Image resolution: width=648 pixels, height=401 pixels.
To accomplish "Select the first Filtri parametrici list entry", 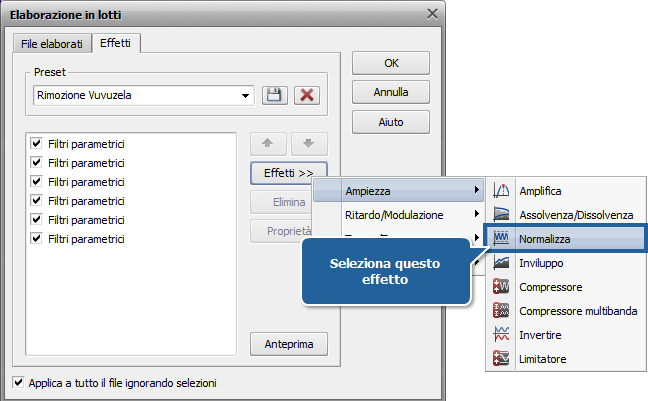I will (x=86, y=144).
